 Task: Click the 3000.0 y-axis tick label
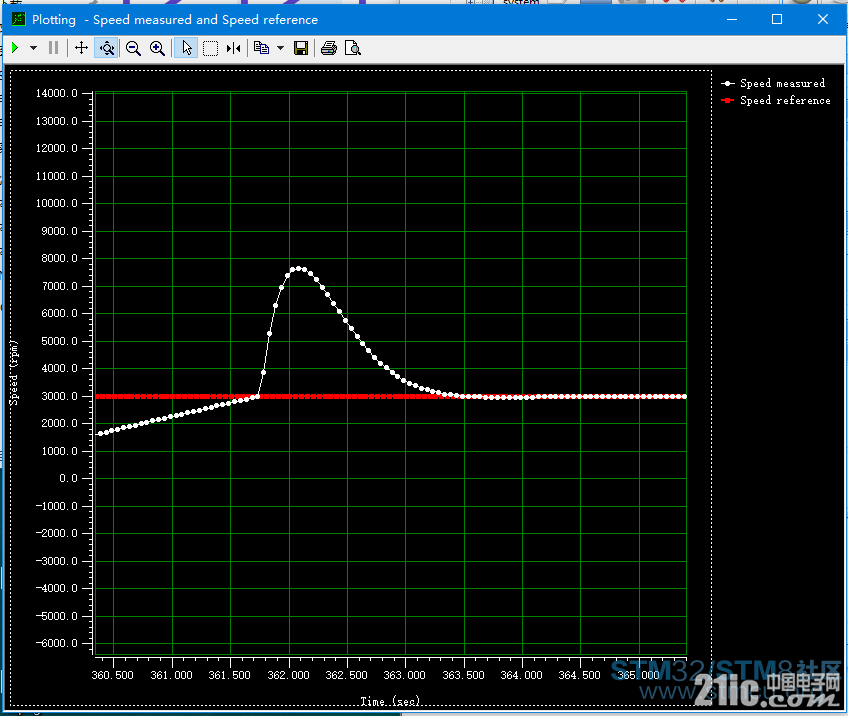point(60,396)
